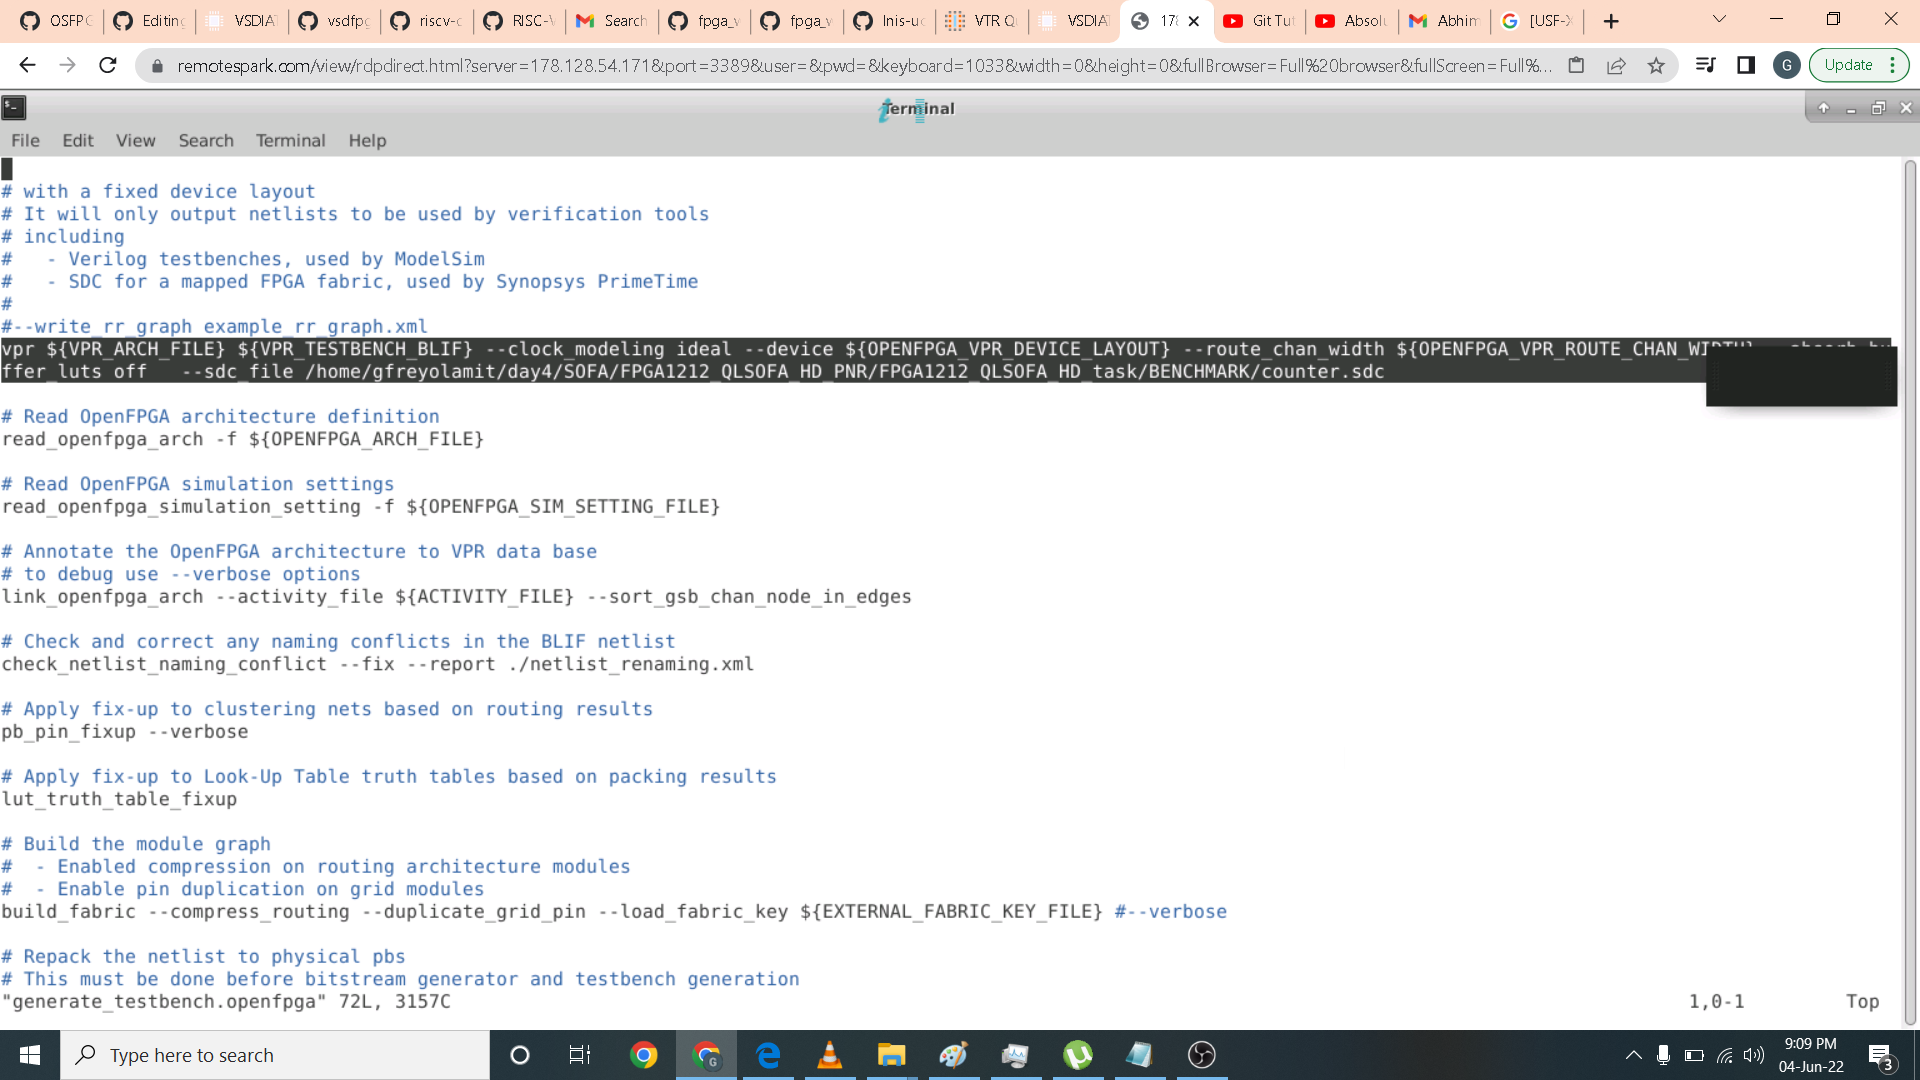Open Microsoft Edge from taskbar
Viewport: 1920px width, 1080px height.
pos(768,1055)
